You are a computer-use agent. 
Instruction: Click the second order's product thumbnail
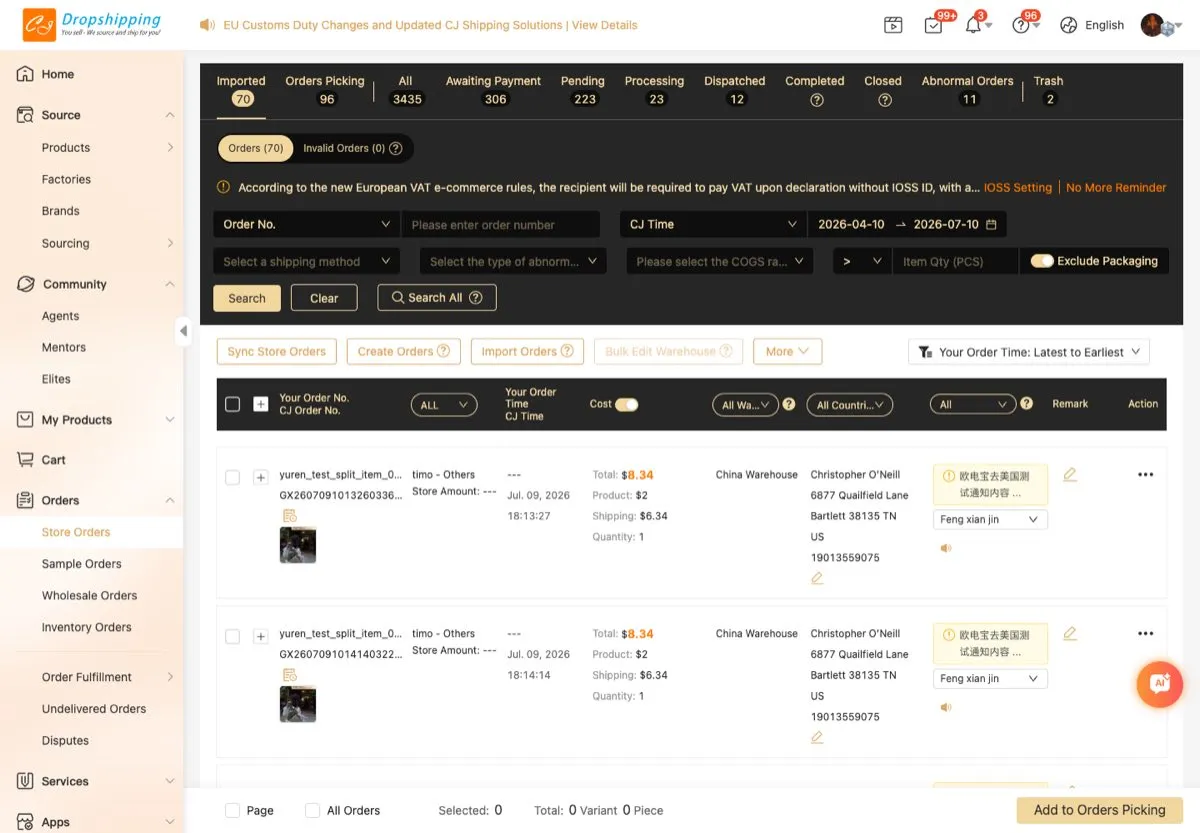298,704
